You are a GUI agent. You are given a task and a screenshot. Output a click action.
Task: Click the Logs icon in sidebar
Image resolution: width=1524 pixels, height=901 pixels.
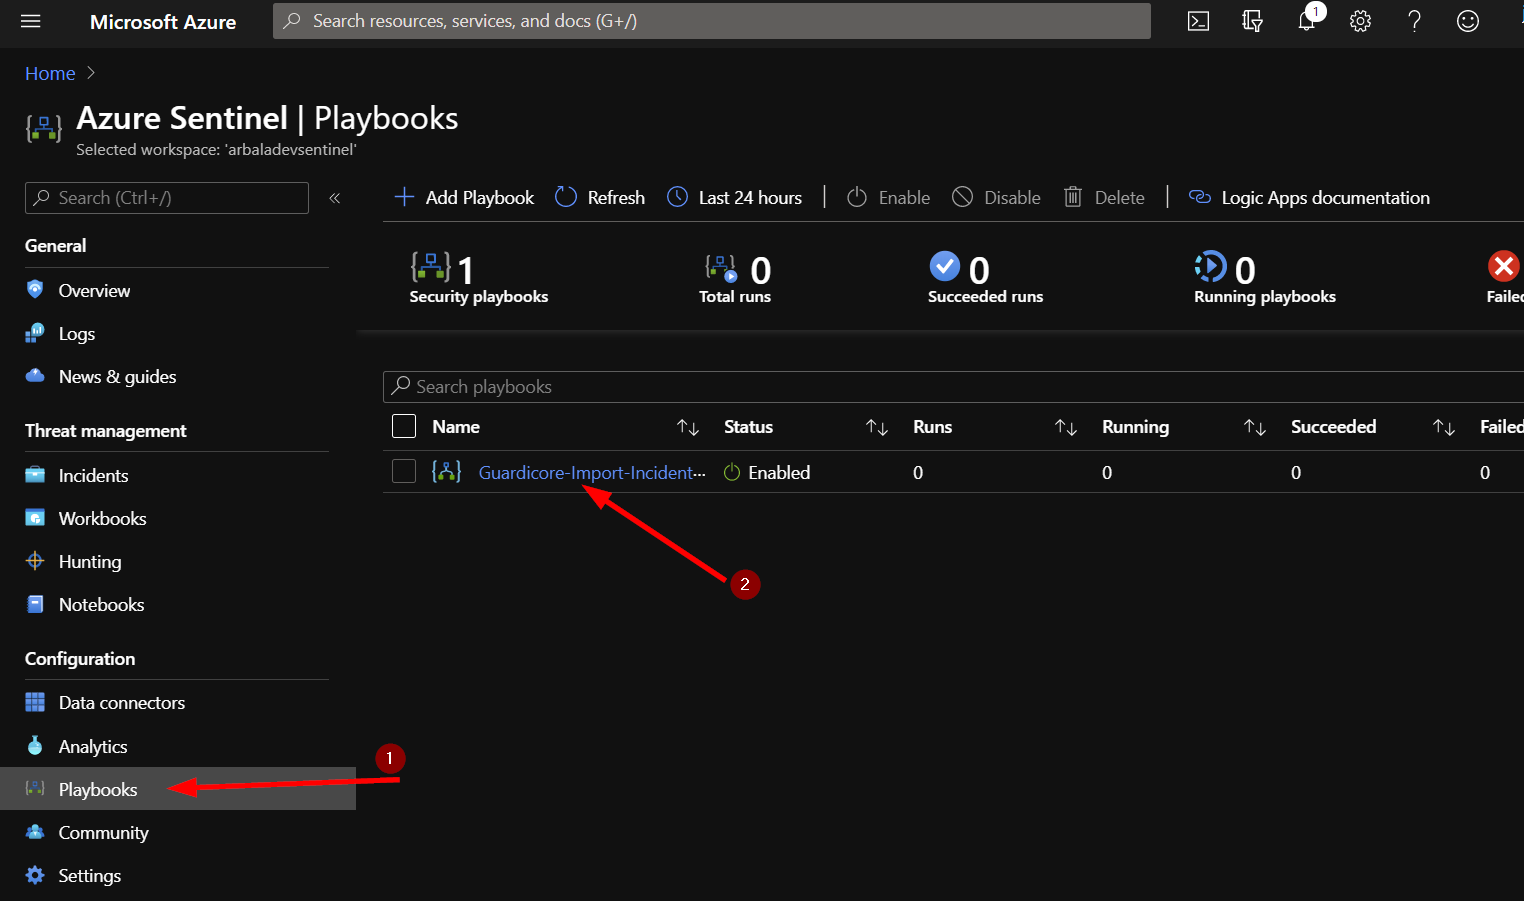(x=35, y=333)
